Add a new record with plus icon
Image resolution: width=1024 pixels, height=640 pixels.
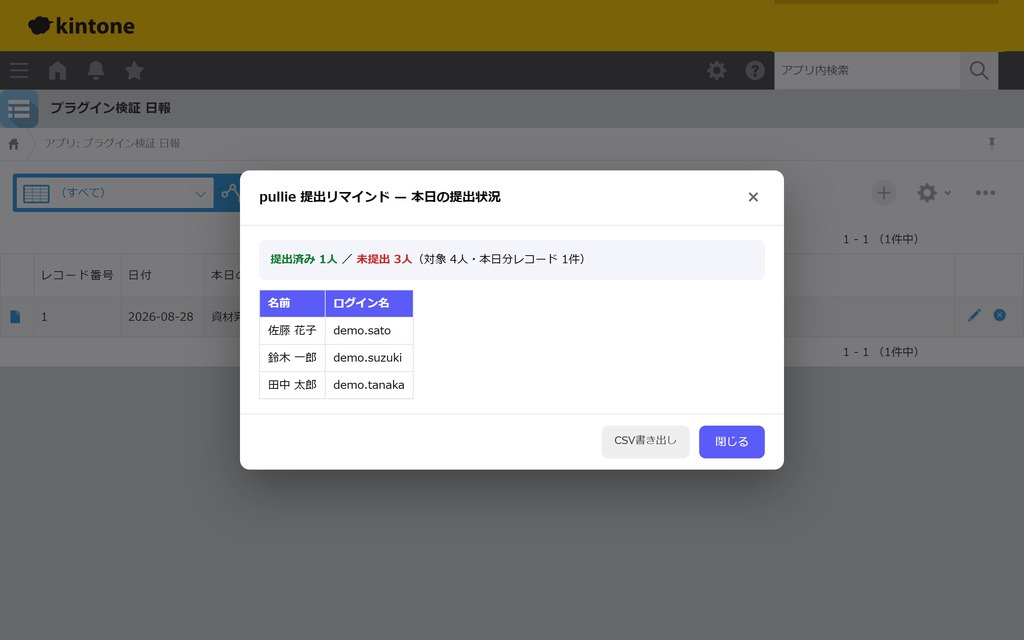[884, 193]
